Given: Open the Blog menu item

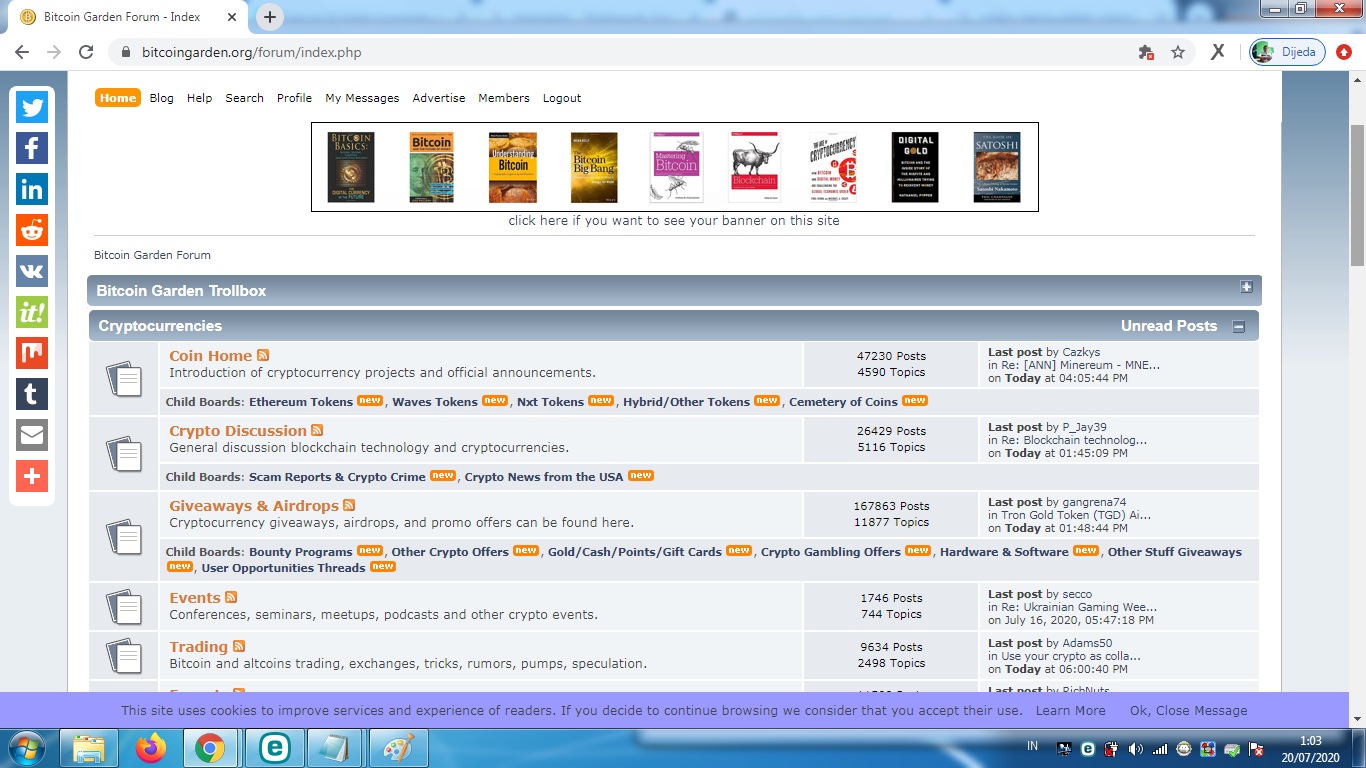Looking at the screenshot, I should (x=162, y=98).
